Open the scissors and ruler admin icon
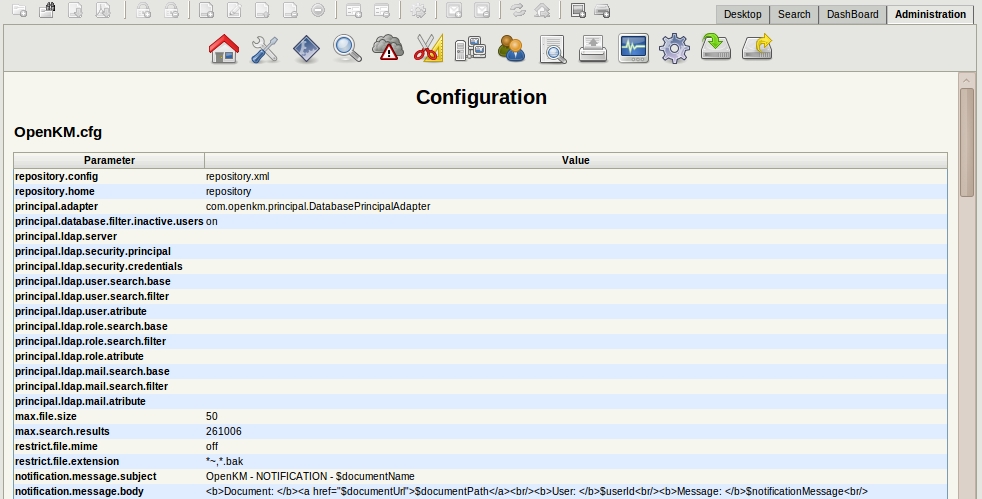 point(428,48)
